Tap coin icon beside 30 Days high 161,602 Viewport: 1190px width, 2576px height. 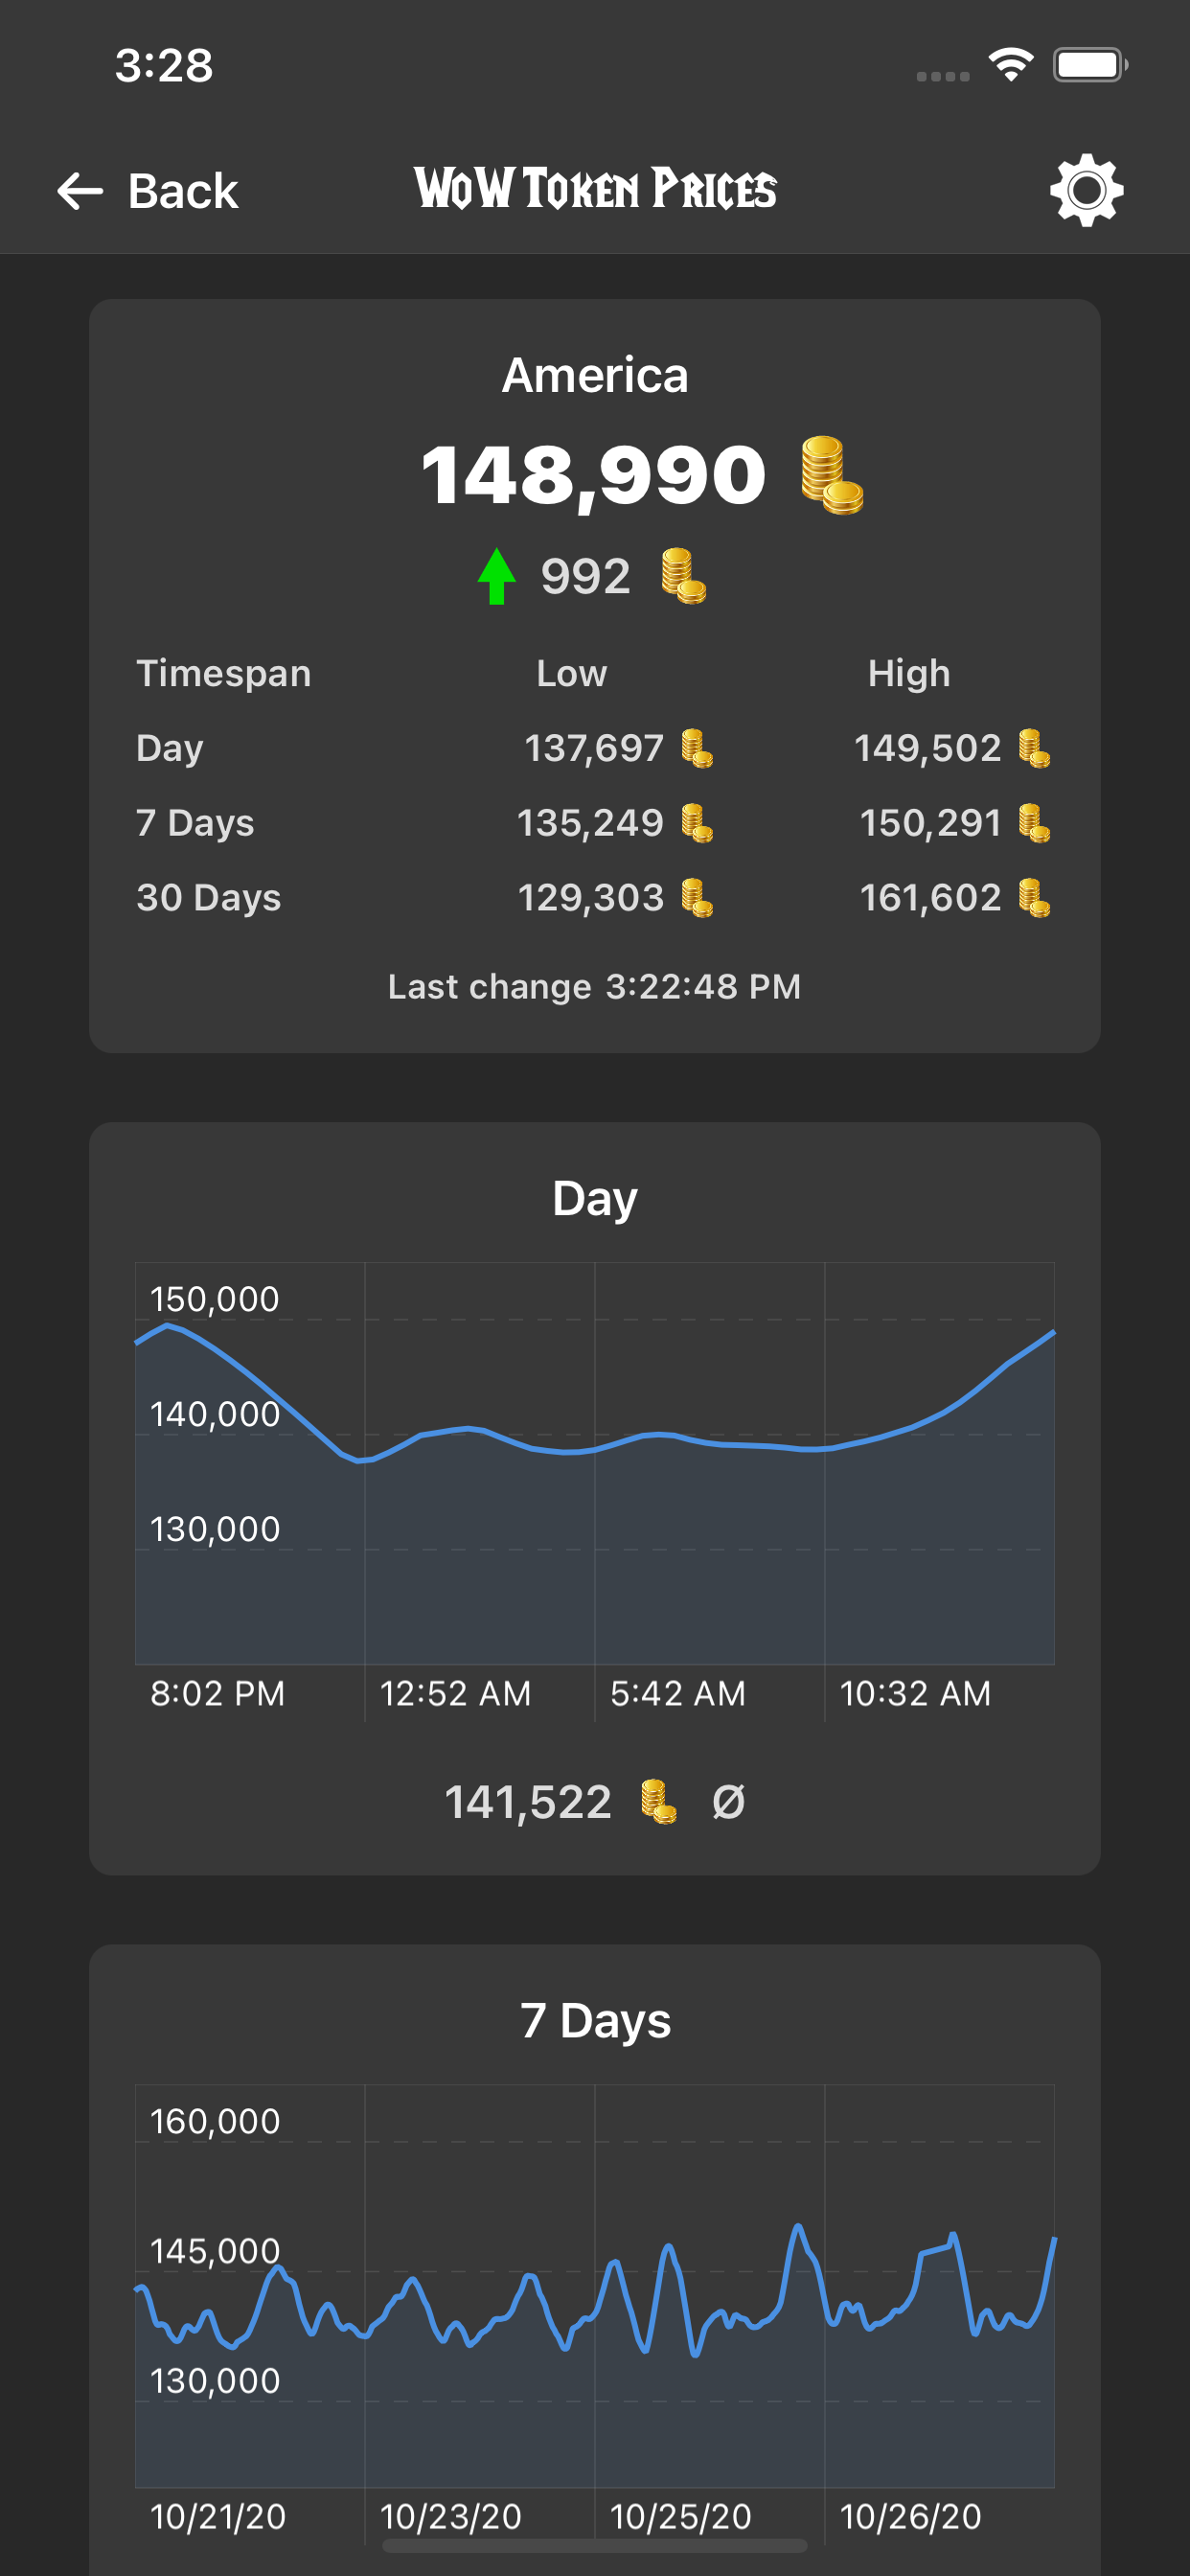pyautogui.click(x=1034, y=898)
